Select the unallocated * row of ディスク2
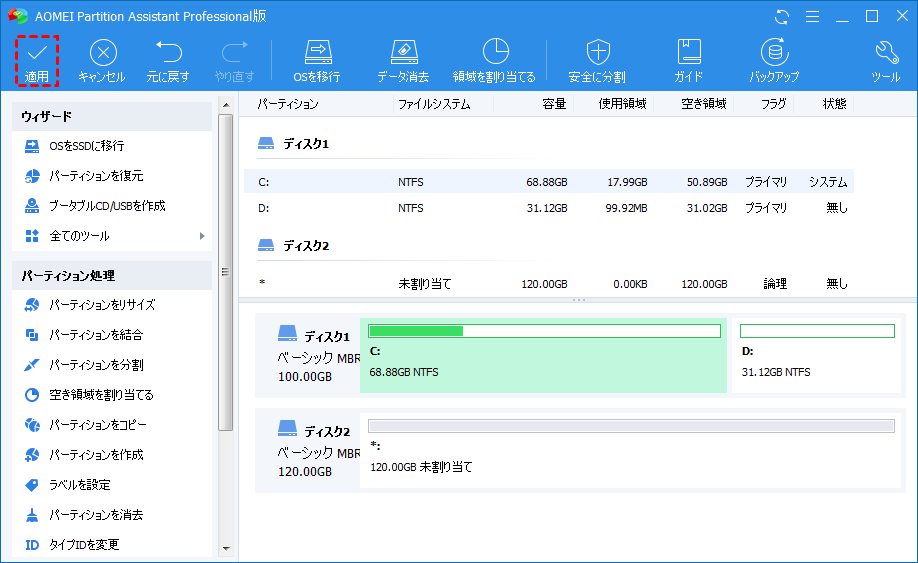Screen dimensions: 918x563 [549, 284]
